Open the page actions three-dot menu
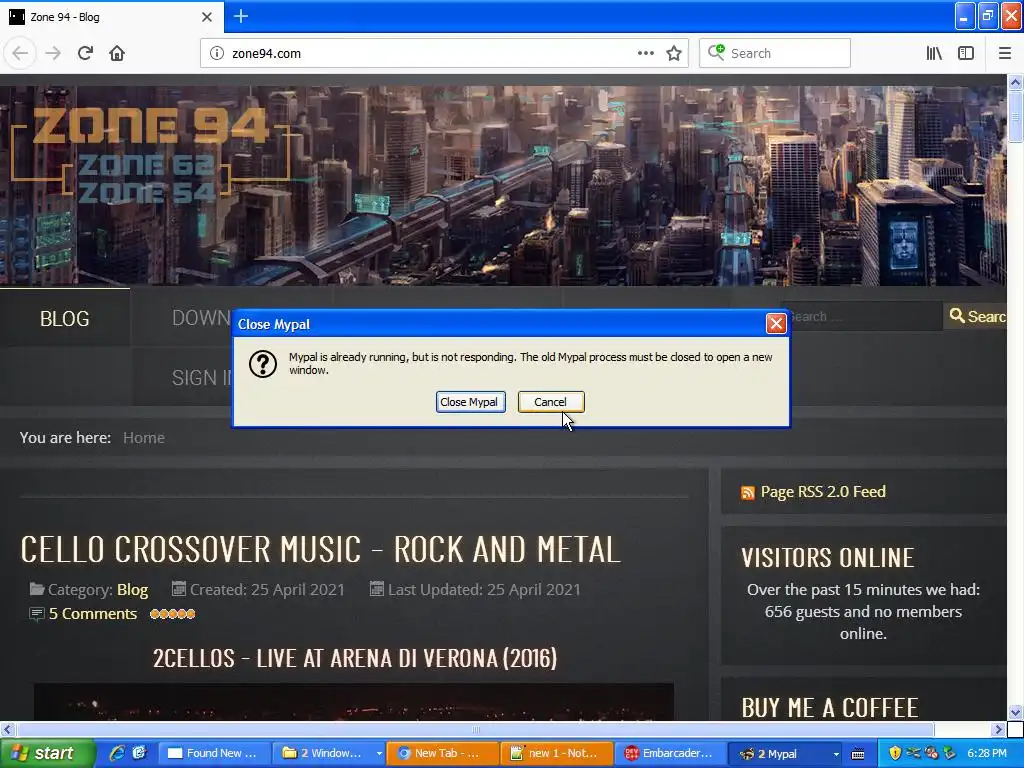The height and width of the screenshot is (768, 1024). coord(645,53)
